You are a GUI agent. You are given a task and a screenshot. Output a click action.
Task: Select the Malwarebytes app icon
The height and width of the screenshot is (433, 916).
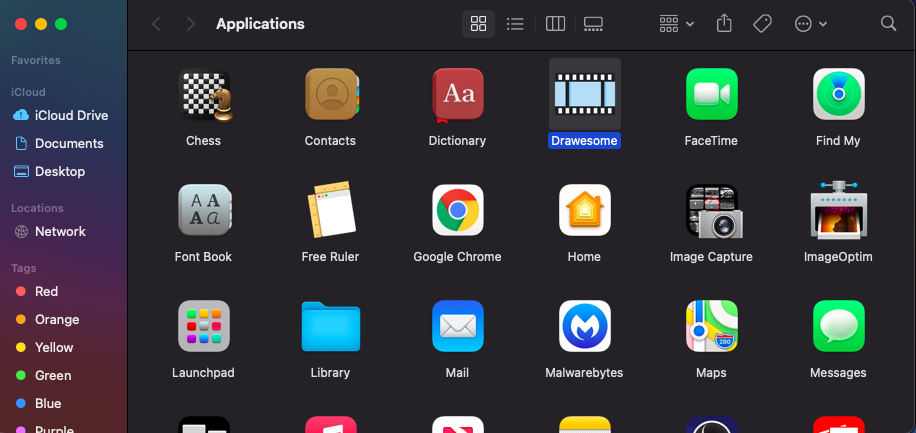pyautogui.click(x=585, y=325)
